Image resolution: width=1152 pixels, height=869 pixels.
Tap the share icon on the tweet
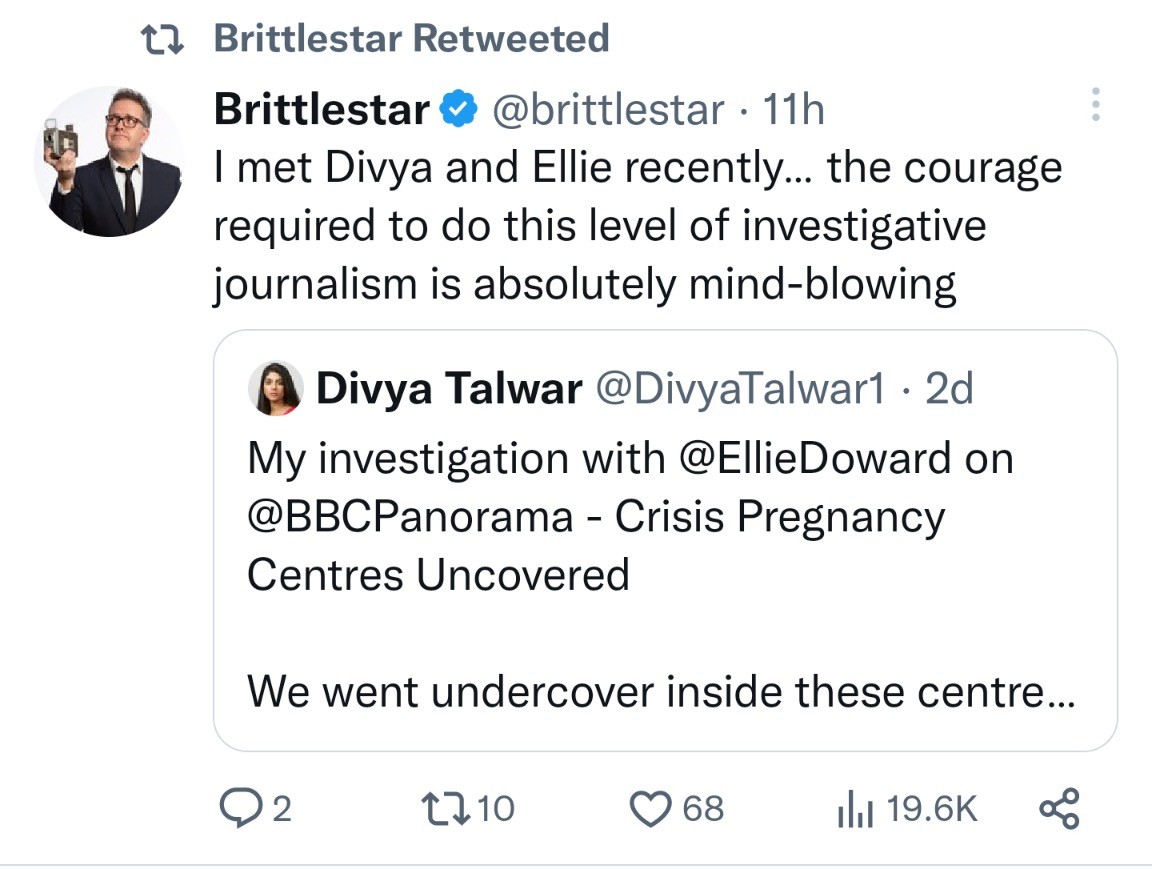1060,808
